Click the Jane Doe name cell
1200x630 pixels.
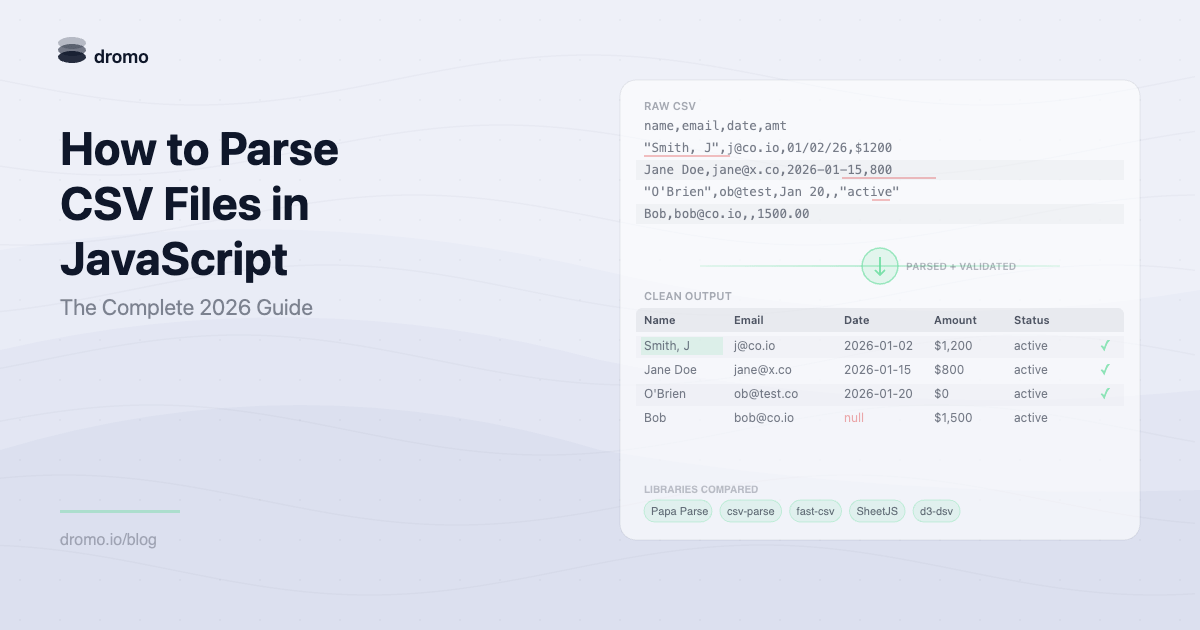pos(670,370)
